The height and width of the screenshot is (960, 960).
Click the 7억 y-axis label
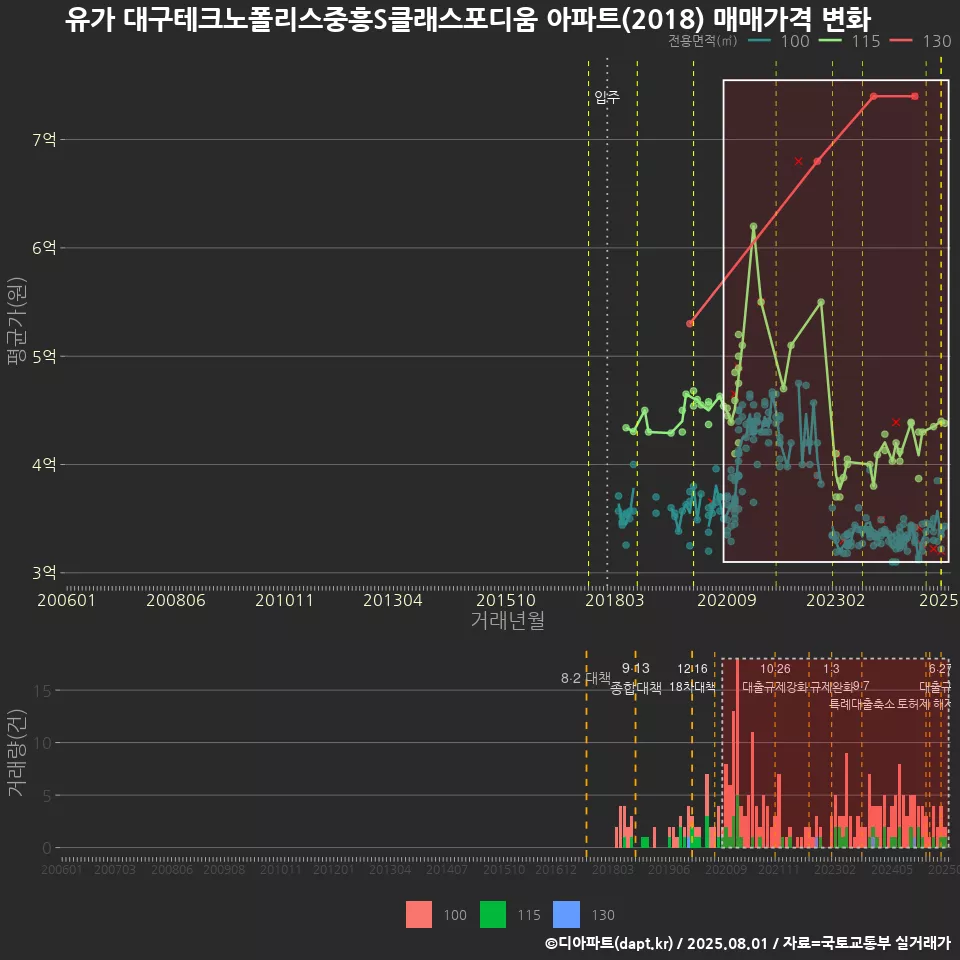[44, 140]
